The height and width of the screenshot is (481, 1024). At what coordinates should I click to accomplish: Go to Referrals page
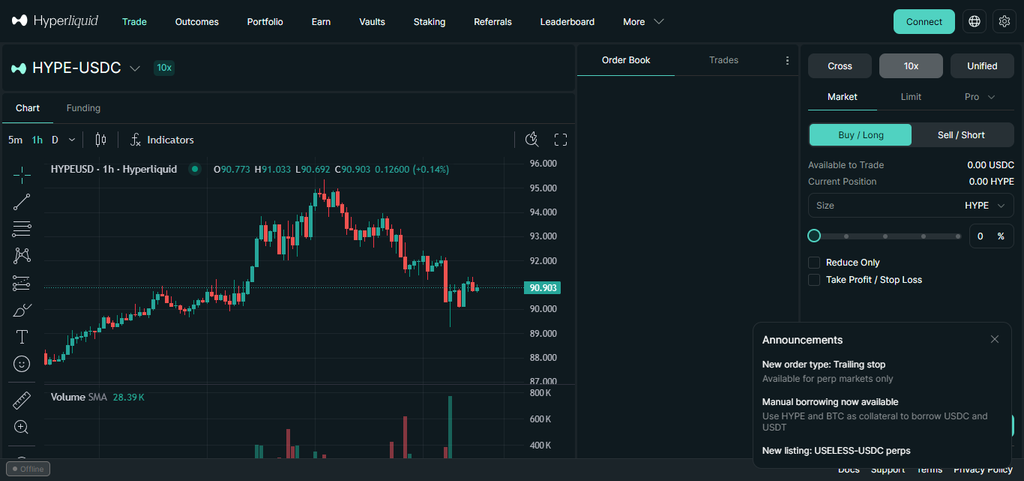[492, 22]
